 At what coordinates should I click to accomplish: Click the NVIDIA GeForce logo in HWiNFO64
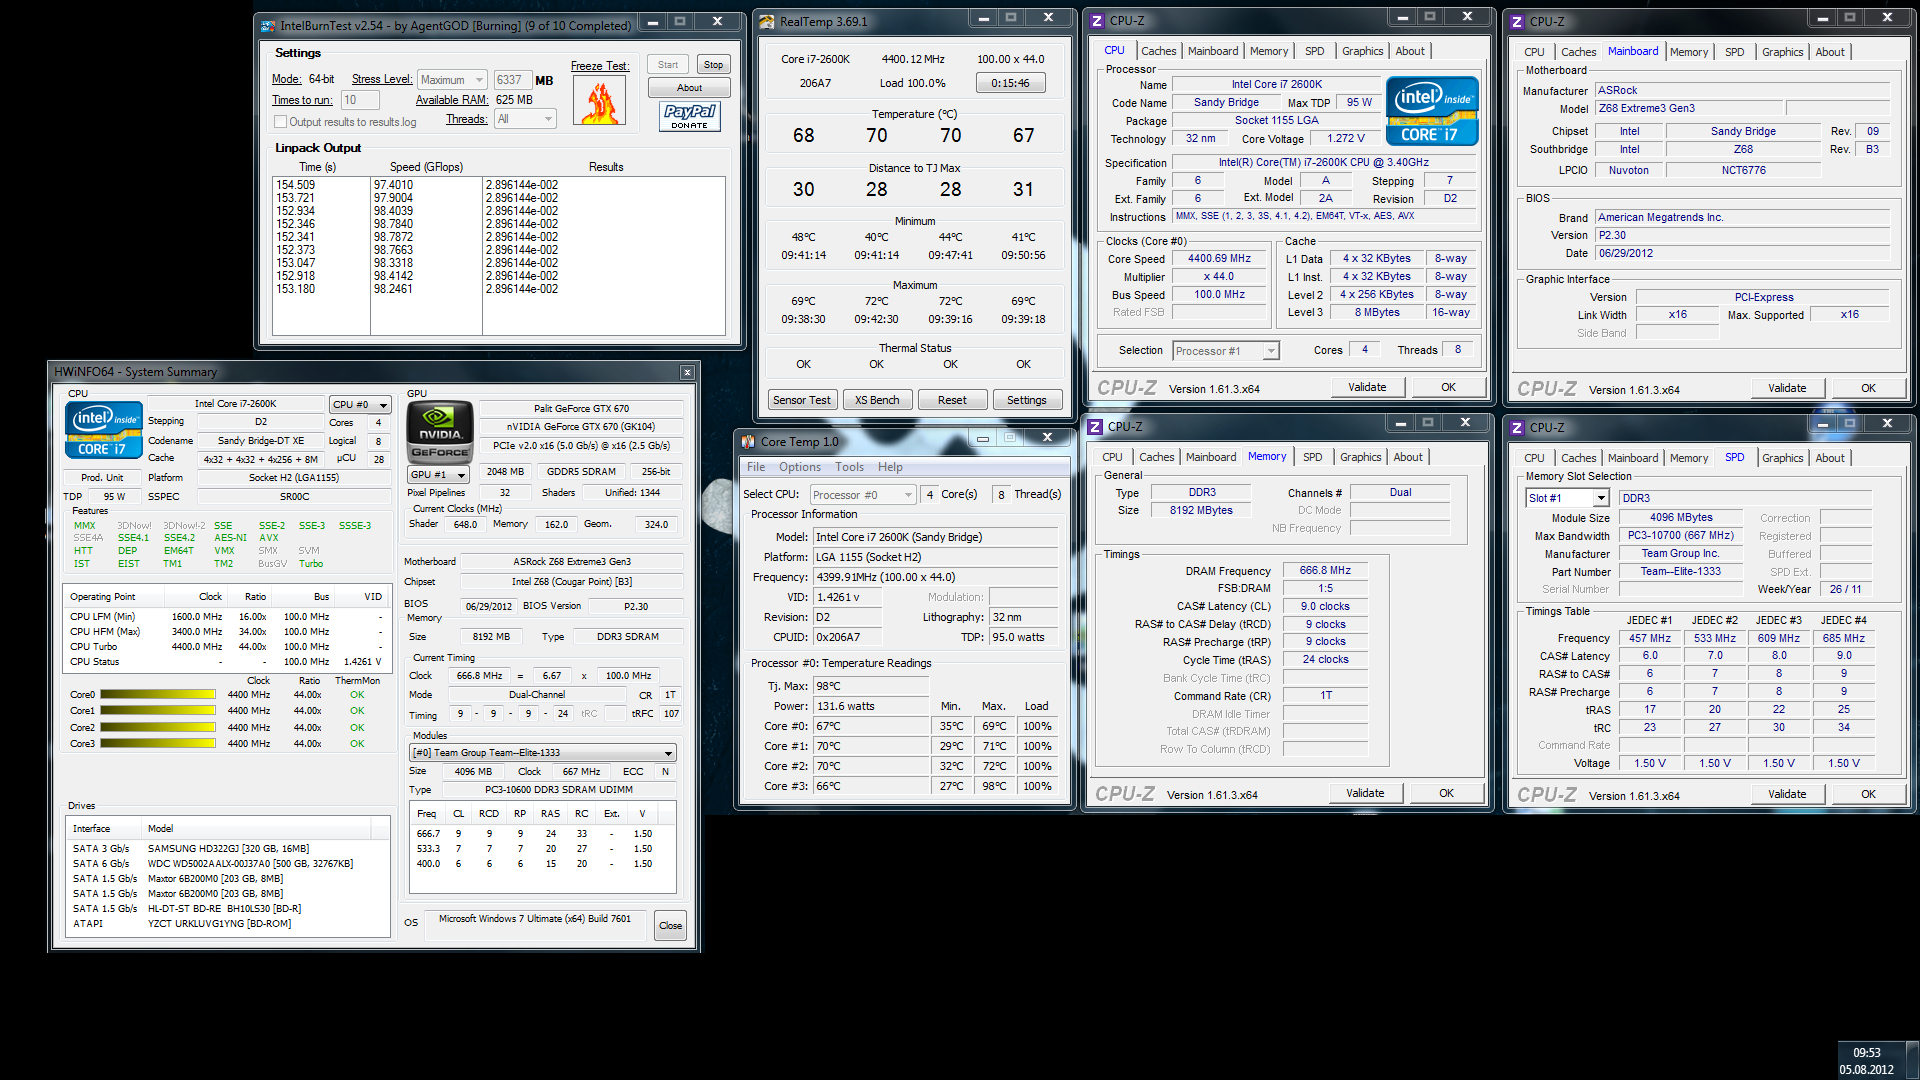coord(440,431)
